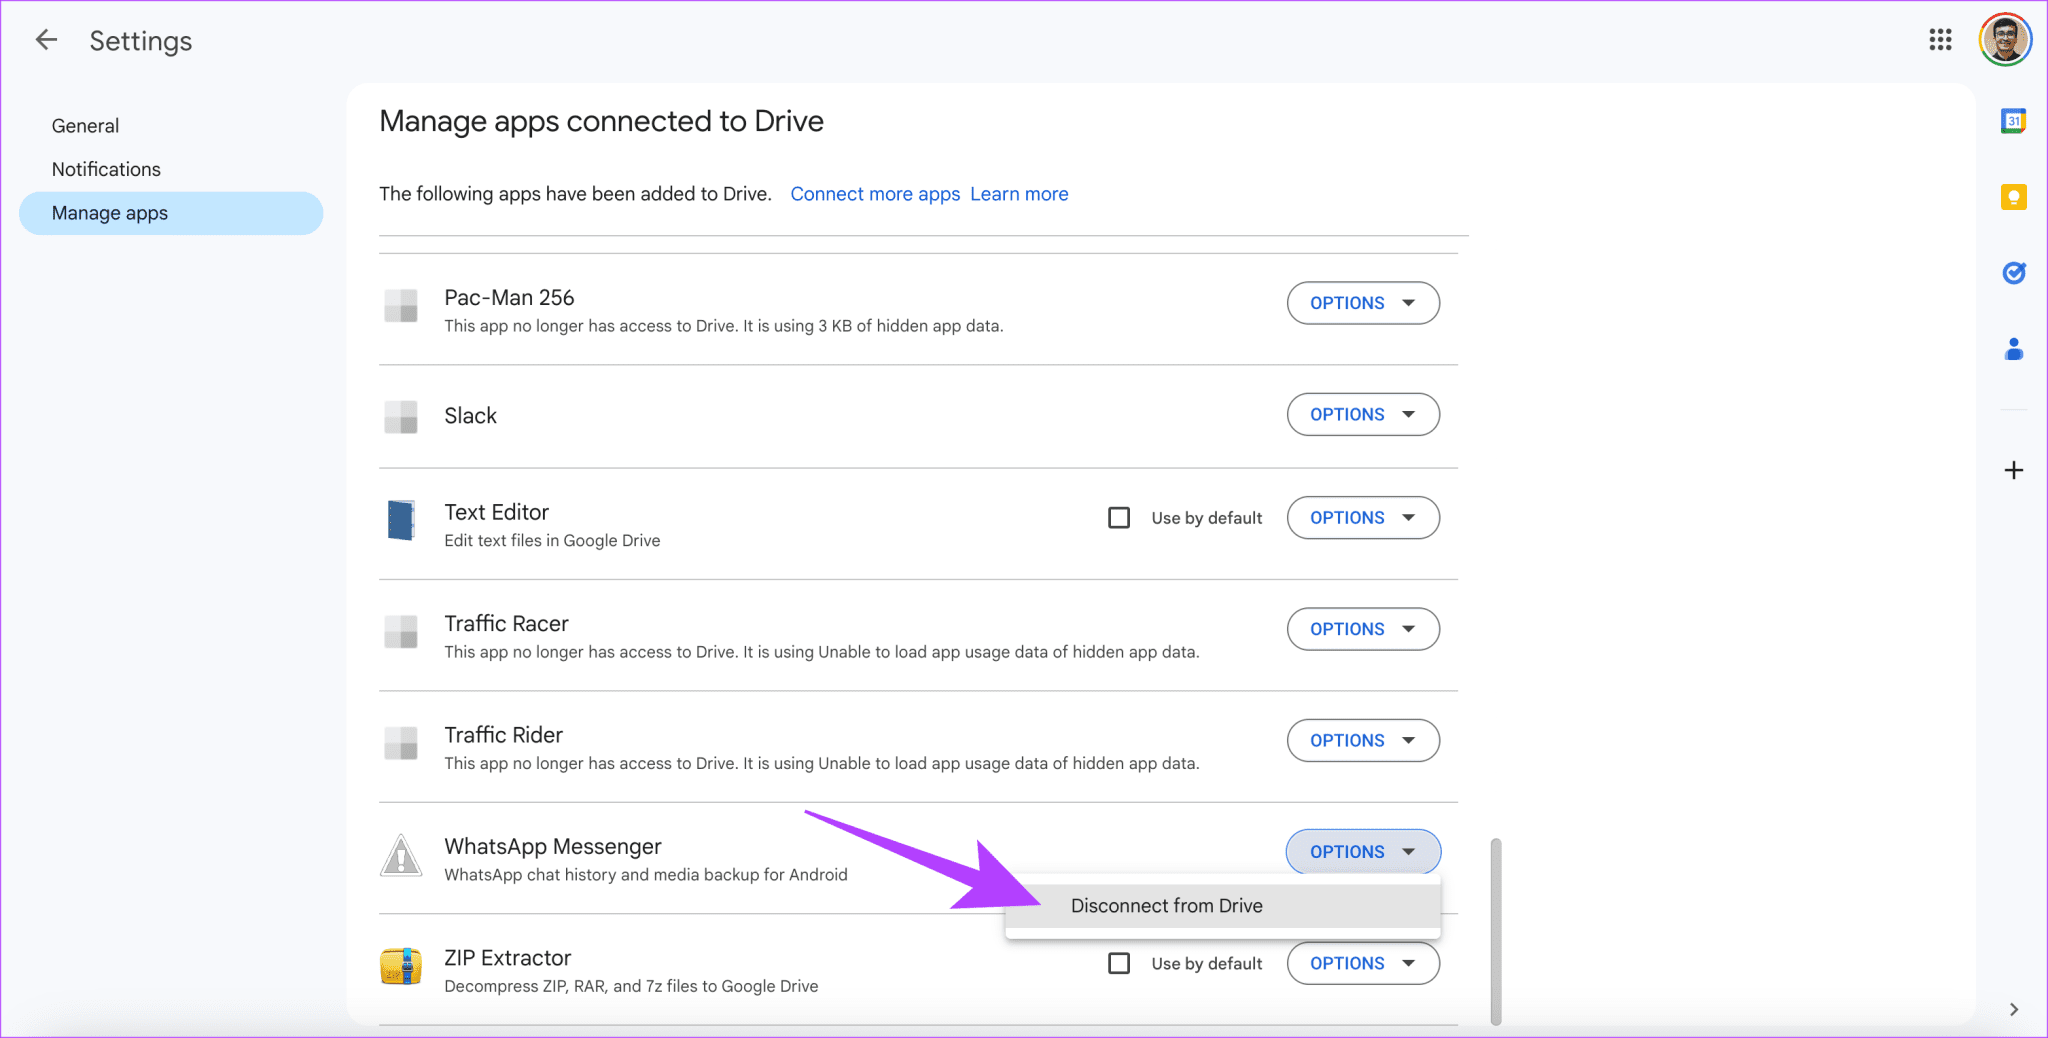Open Options dropdown for Pac-Man 256
This screenshot has height=1038, width=2048.
click(x=1363, y=303)
